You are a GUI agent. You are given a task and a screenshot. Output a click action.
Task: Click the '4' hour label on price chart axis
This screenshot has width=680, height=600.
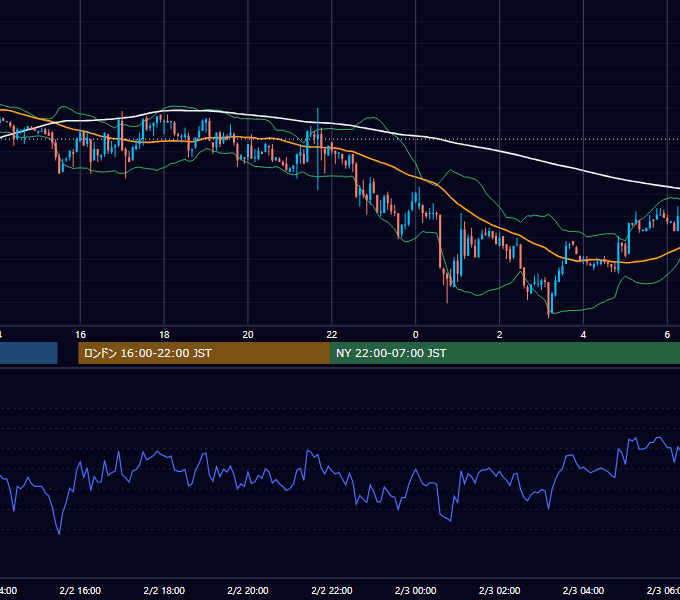[x=583, y=335]
